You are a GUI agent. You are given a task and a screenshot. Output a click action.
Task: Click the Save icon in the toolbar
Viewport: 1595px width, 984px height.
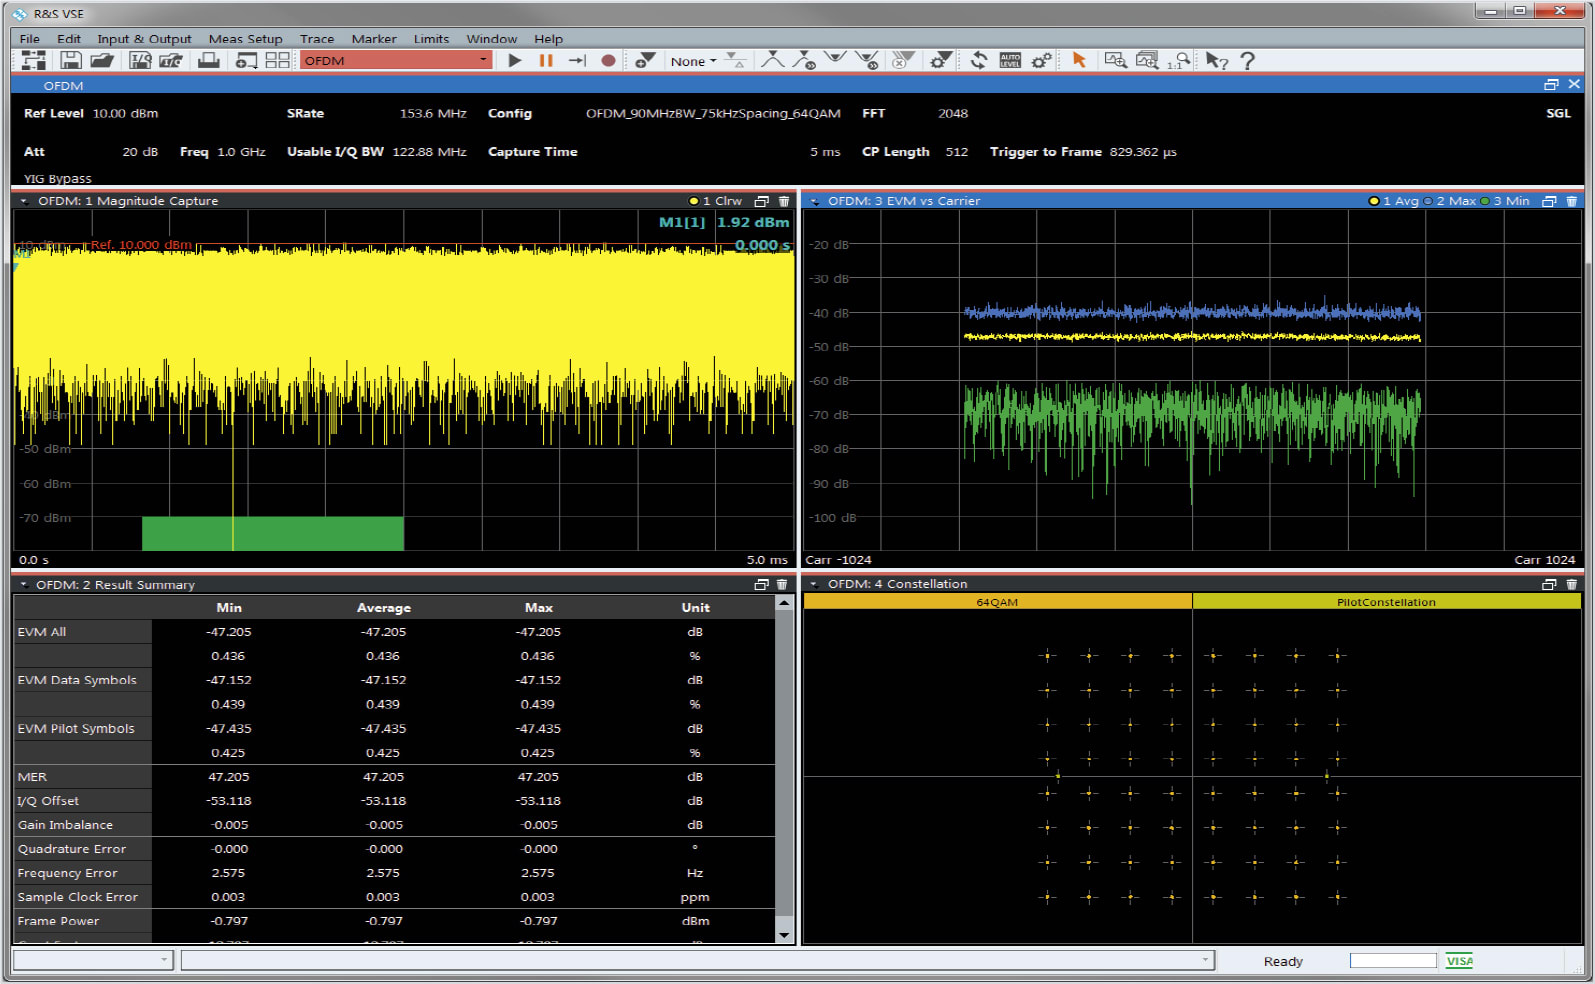click(x=71, y=61)
